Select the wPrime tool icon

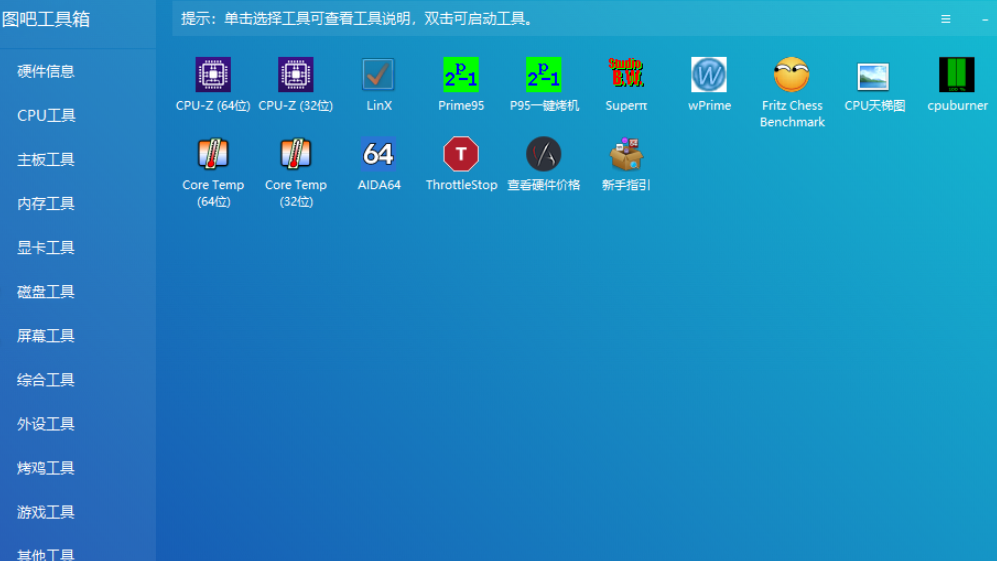(709, 74)
